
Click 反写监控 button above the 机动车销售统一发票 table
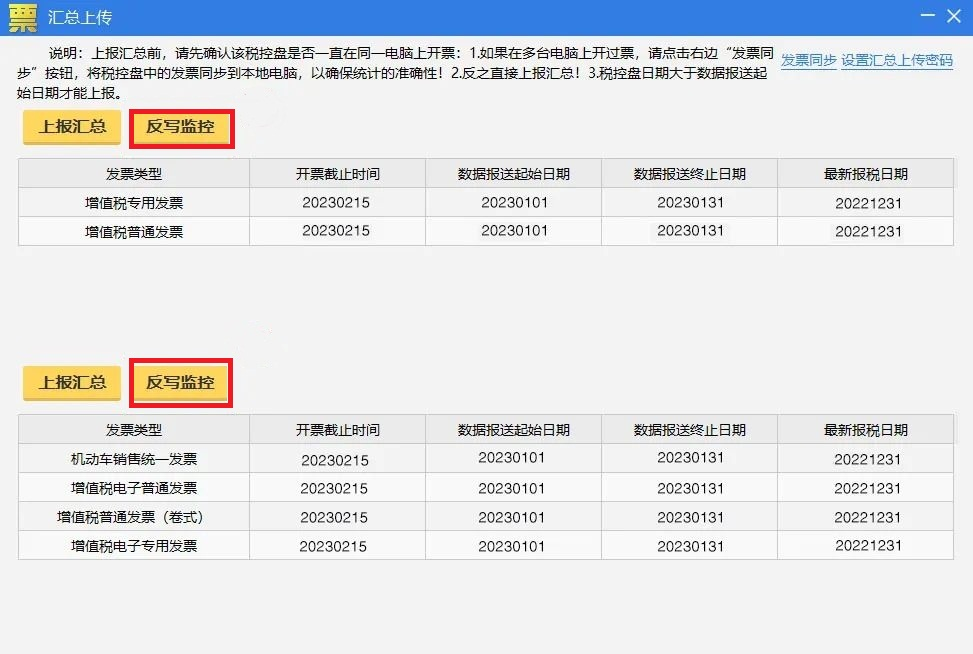181,382
